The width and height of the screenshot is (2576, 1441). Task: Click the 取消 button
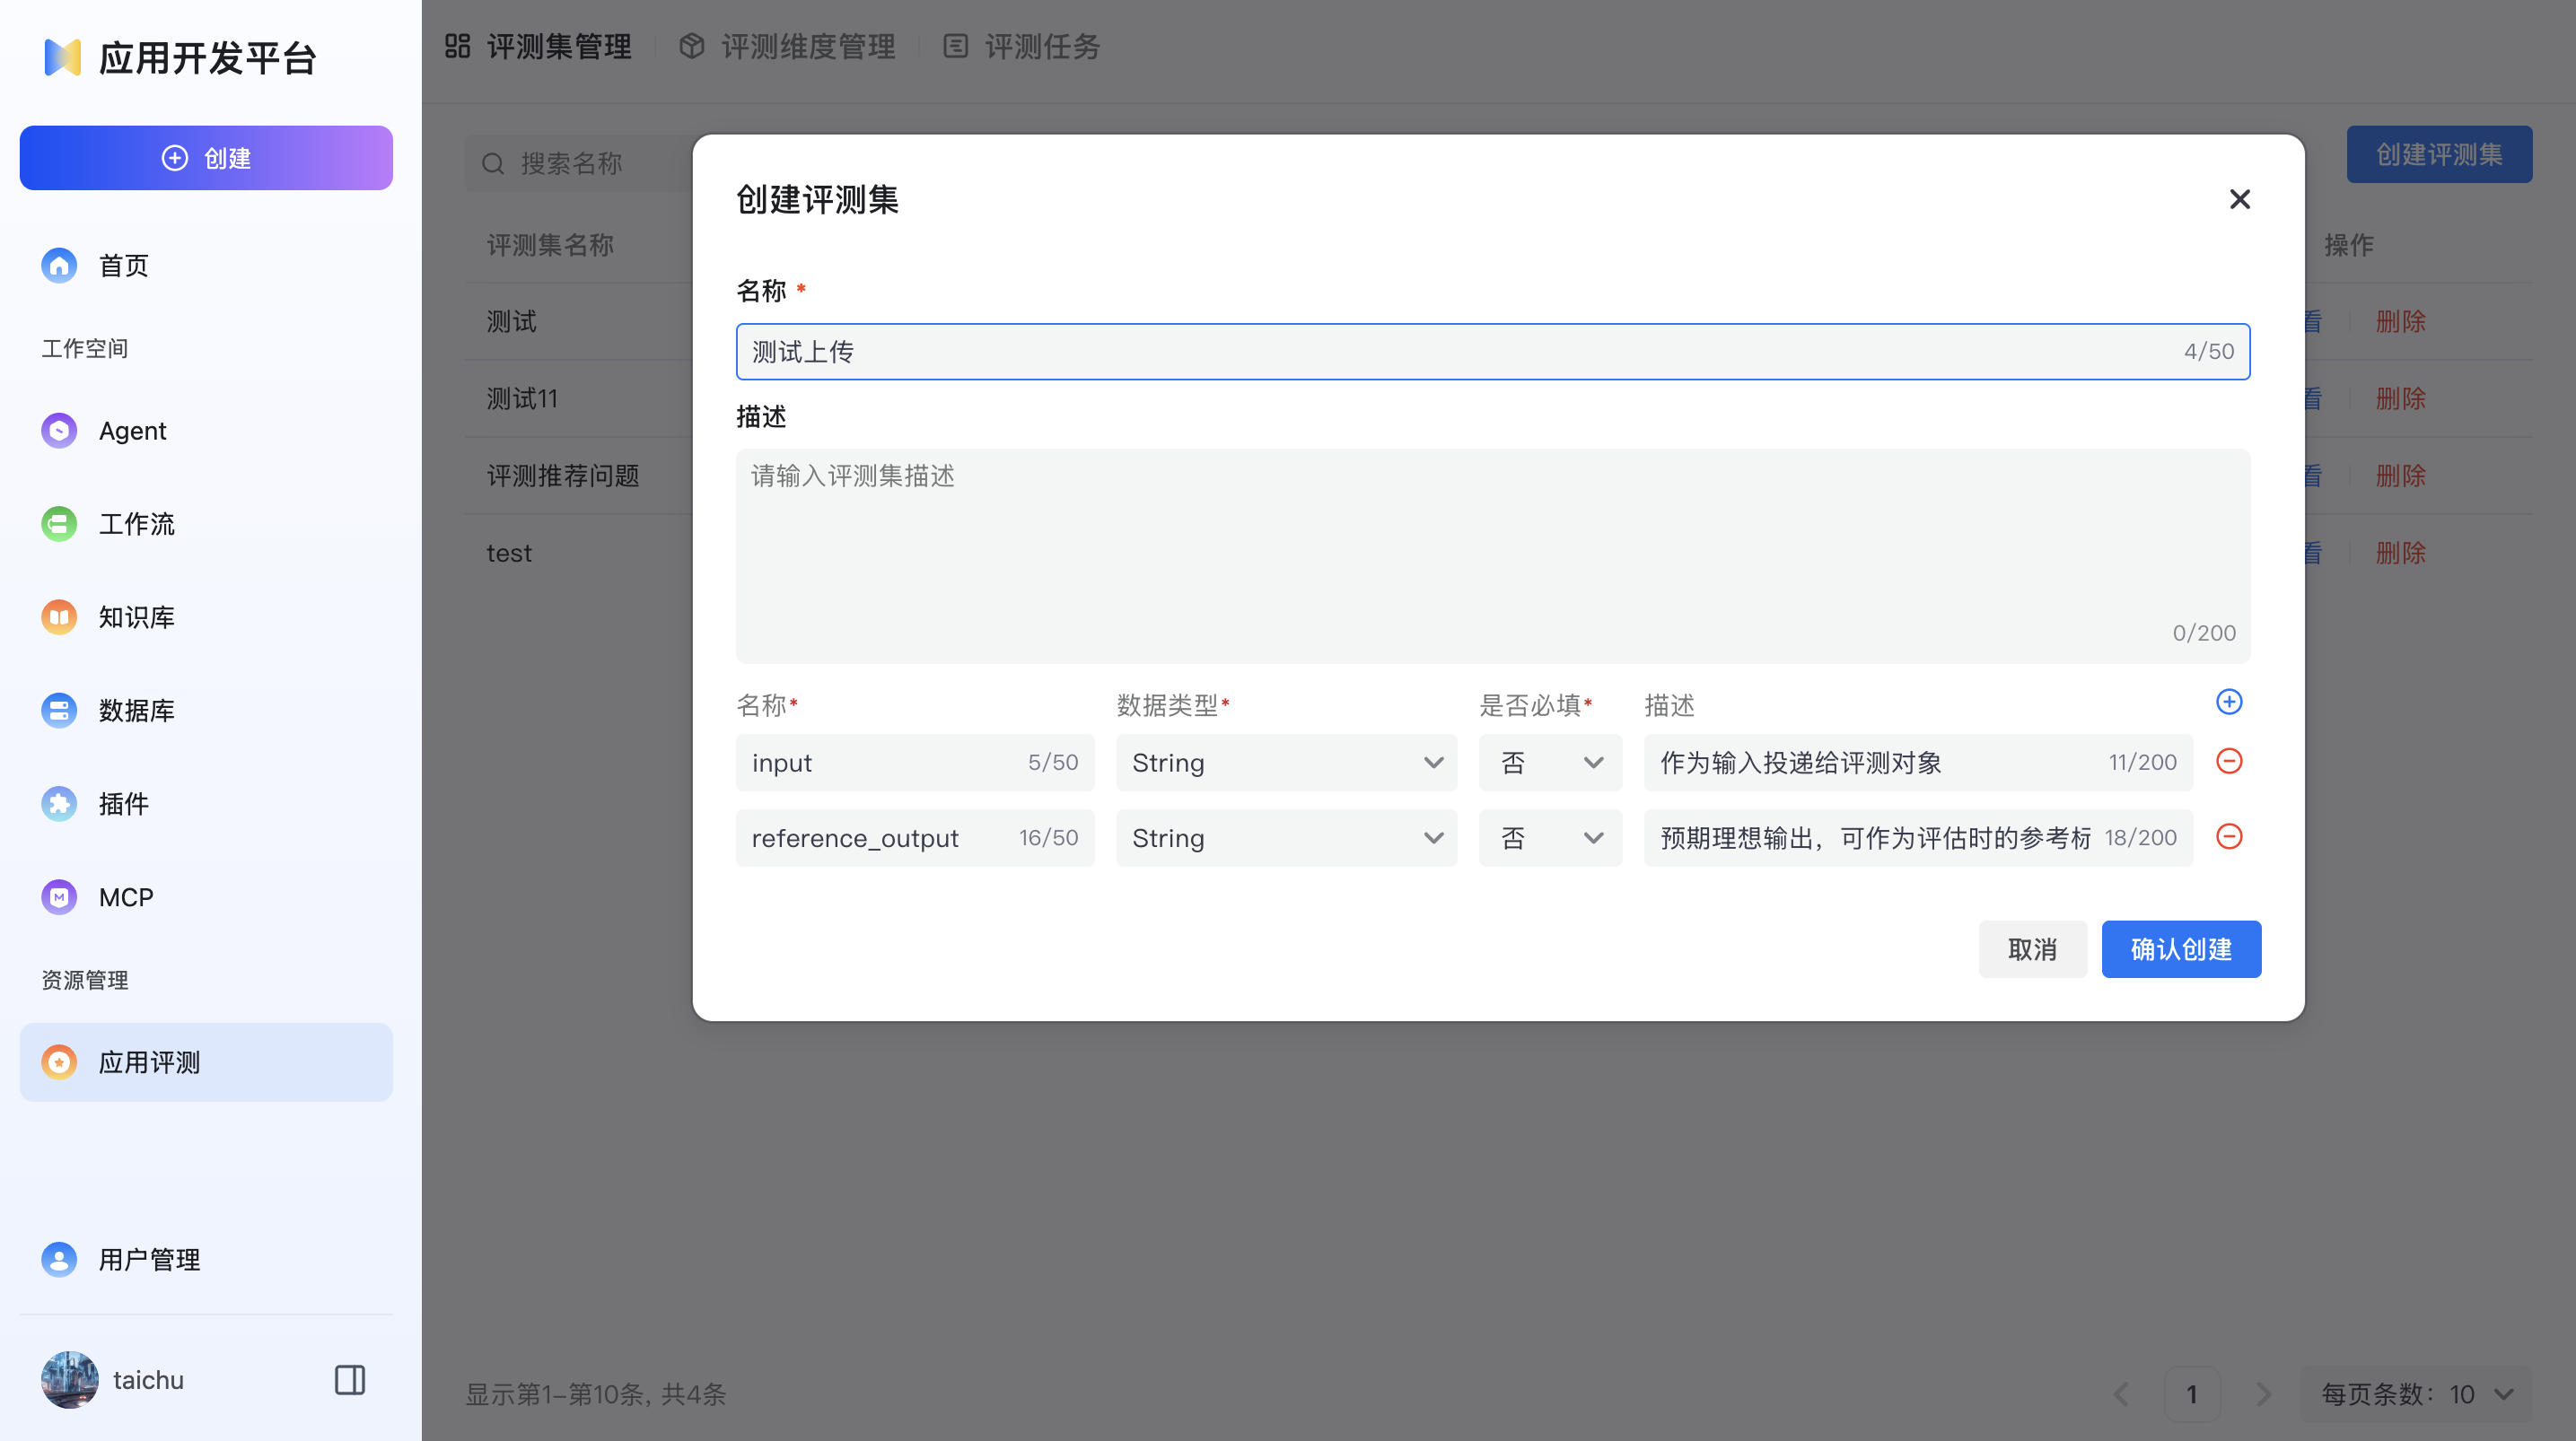2031,949
